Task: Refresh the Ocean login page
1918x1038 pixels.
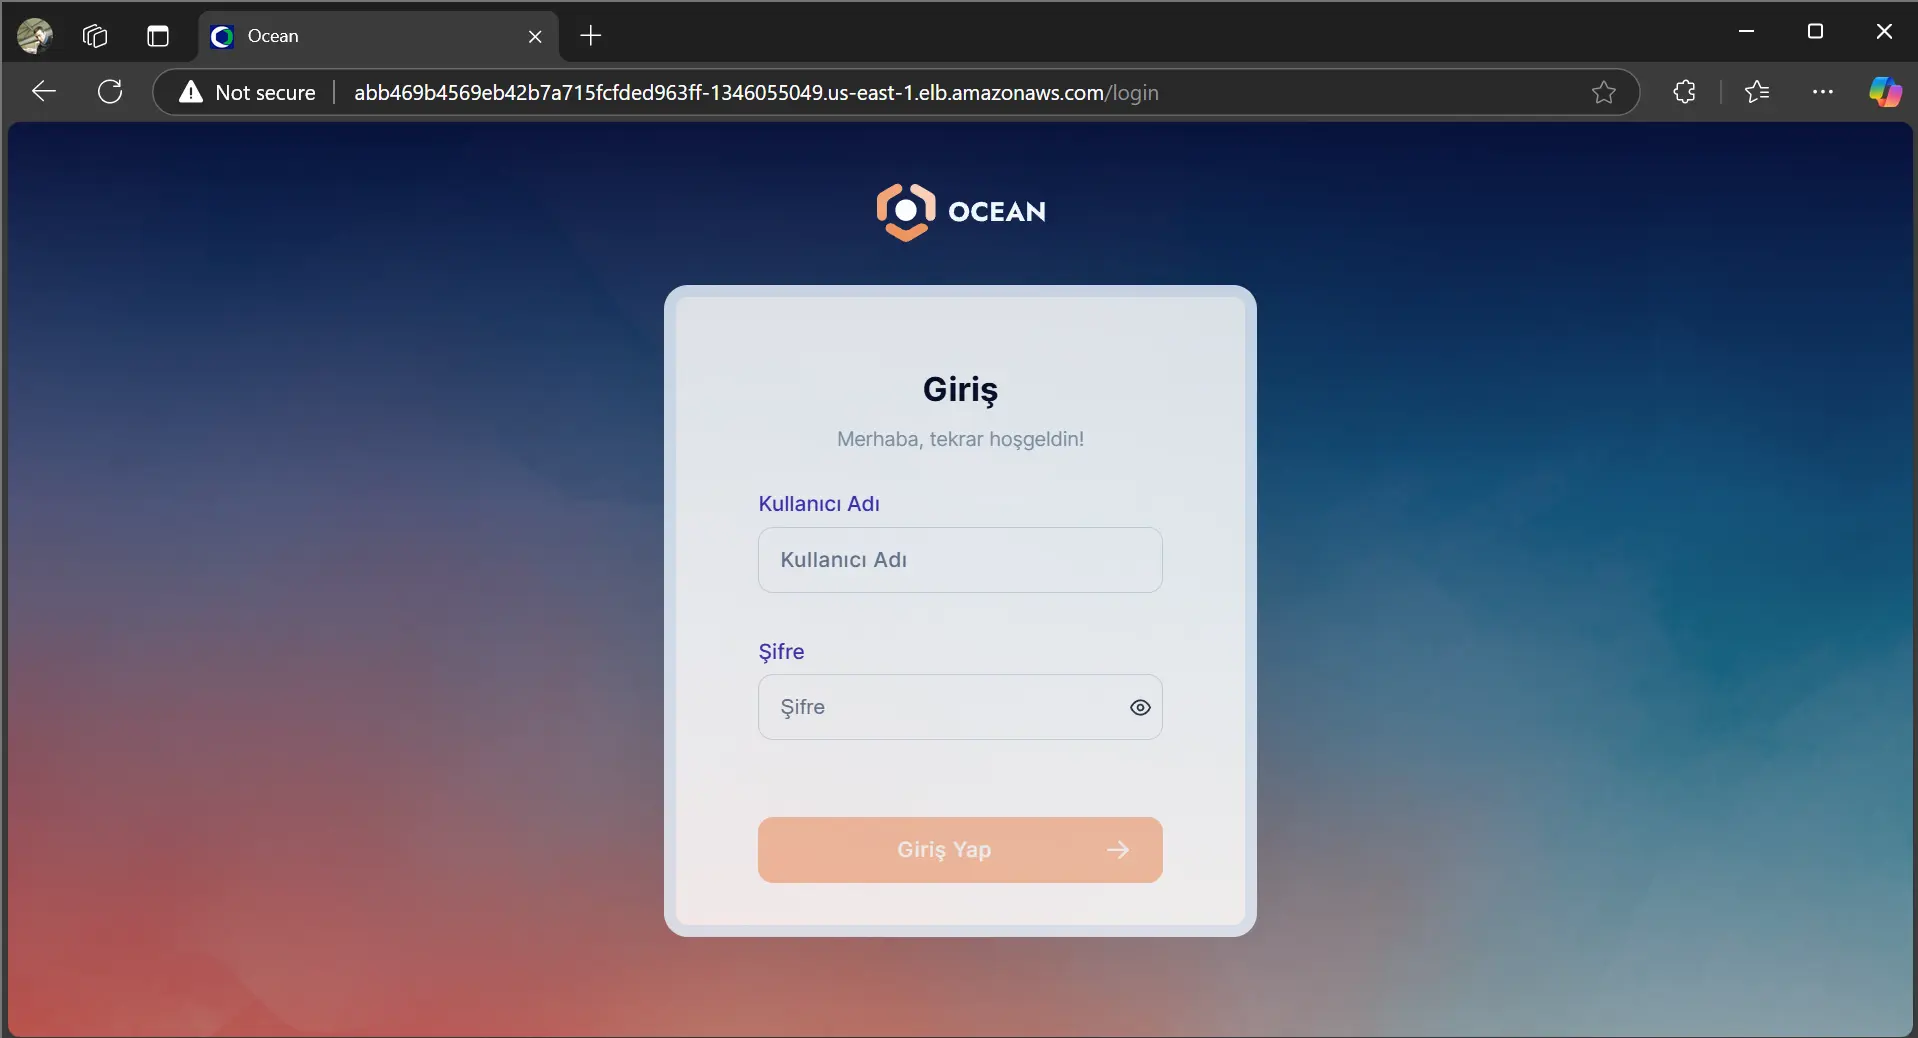Action: click(x=110, y=92)
